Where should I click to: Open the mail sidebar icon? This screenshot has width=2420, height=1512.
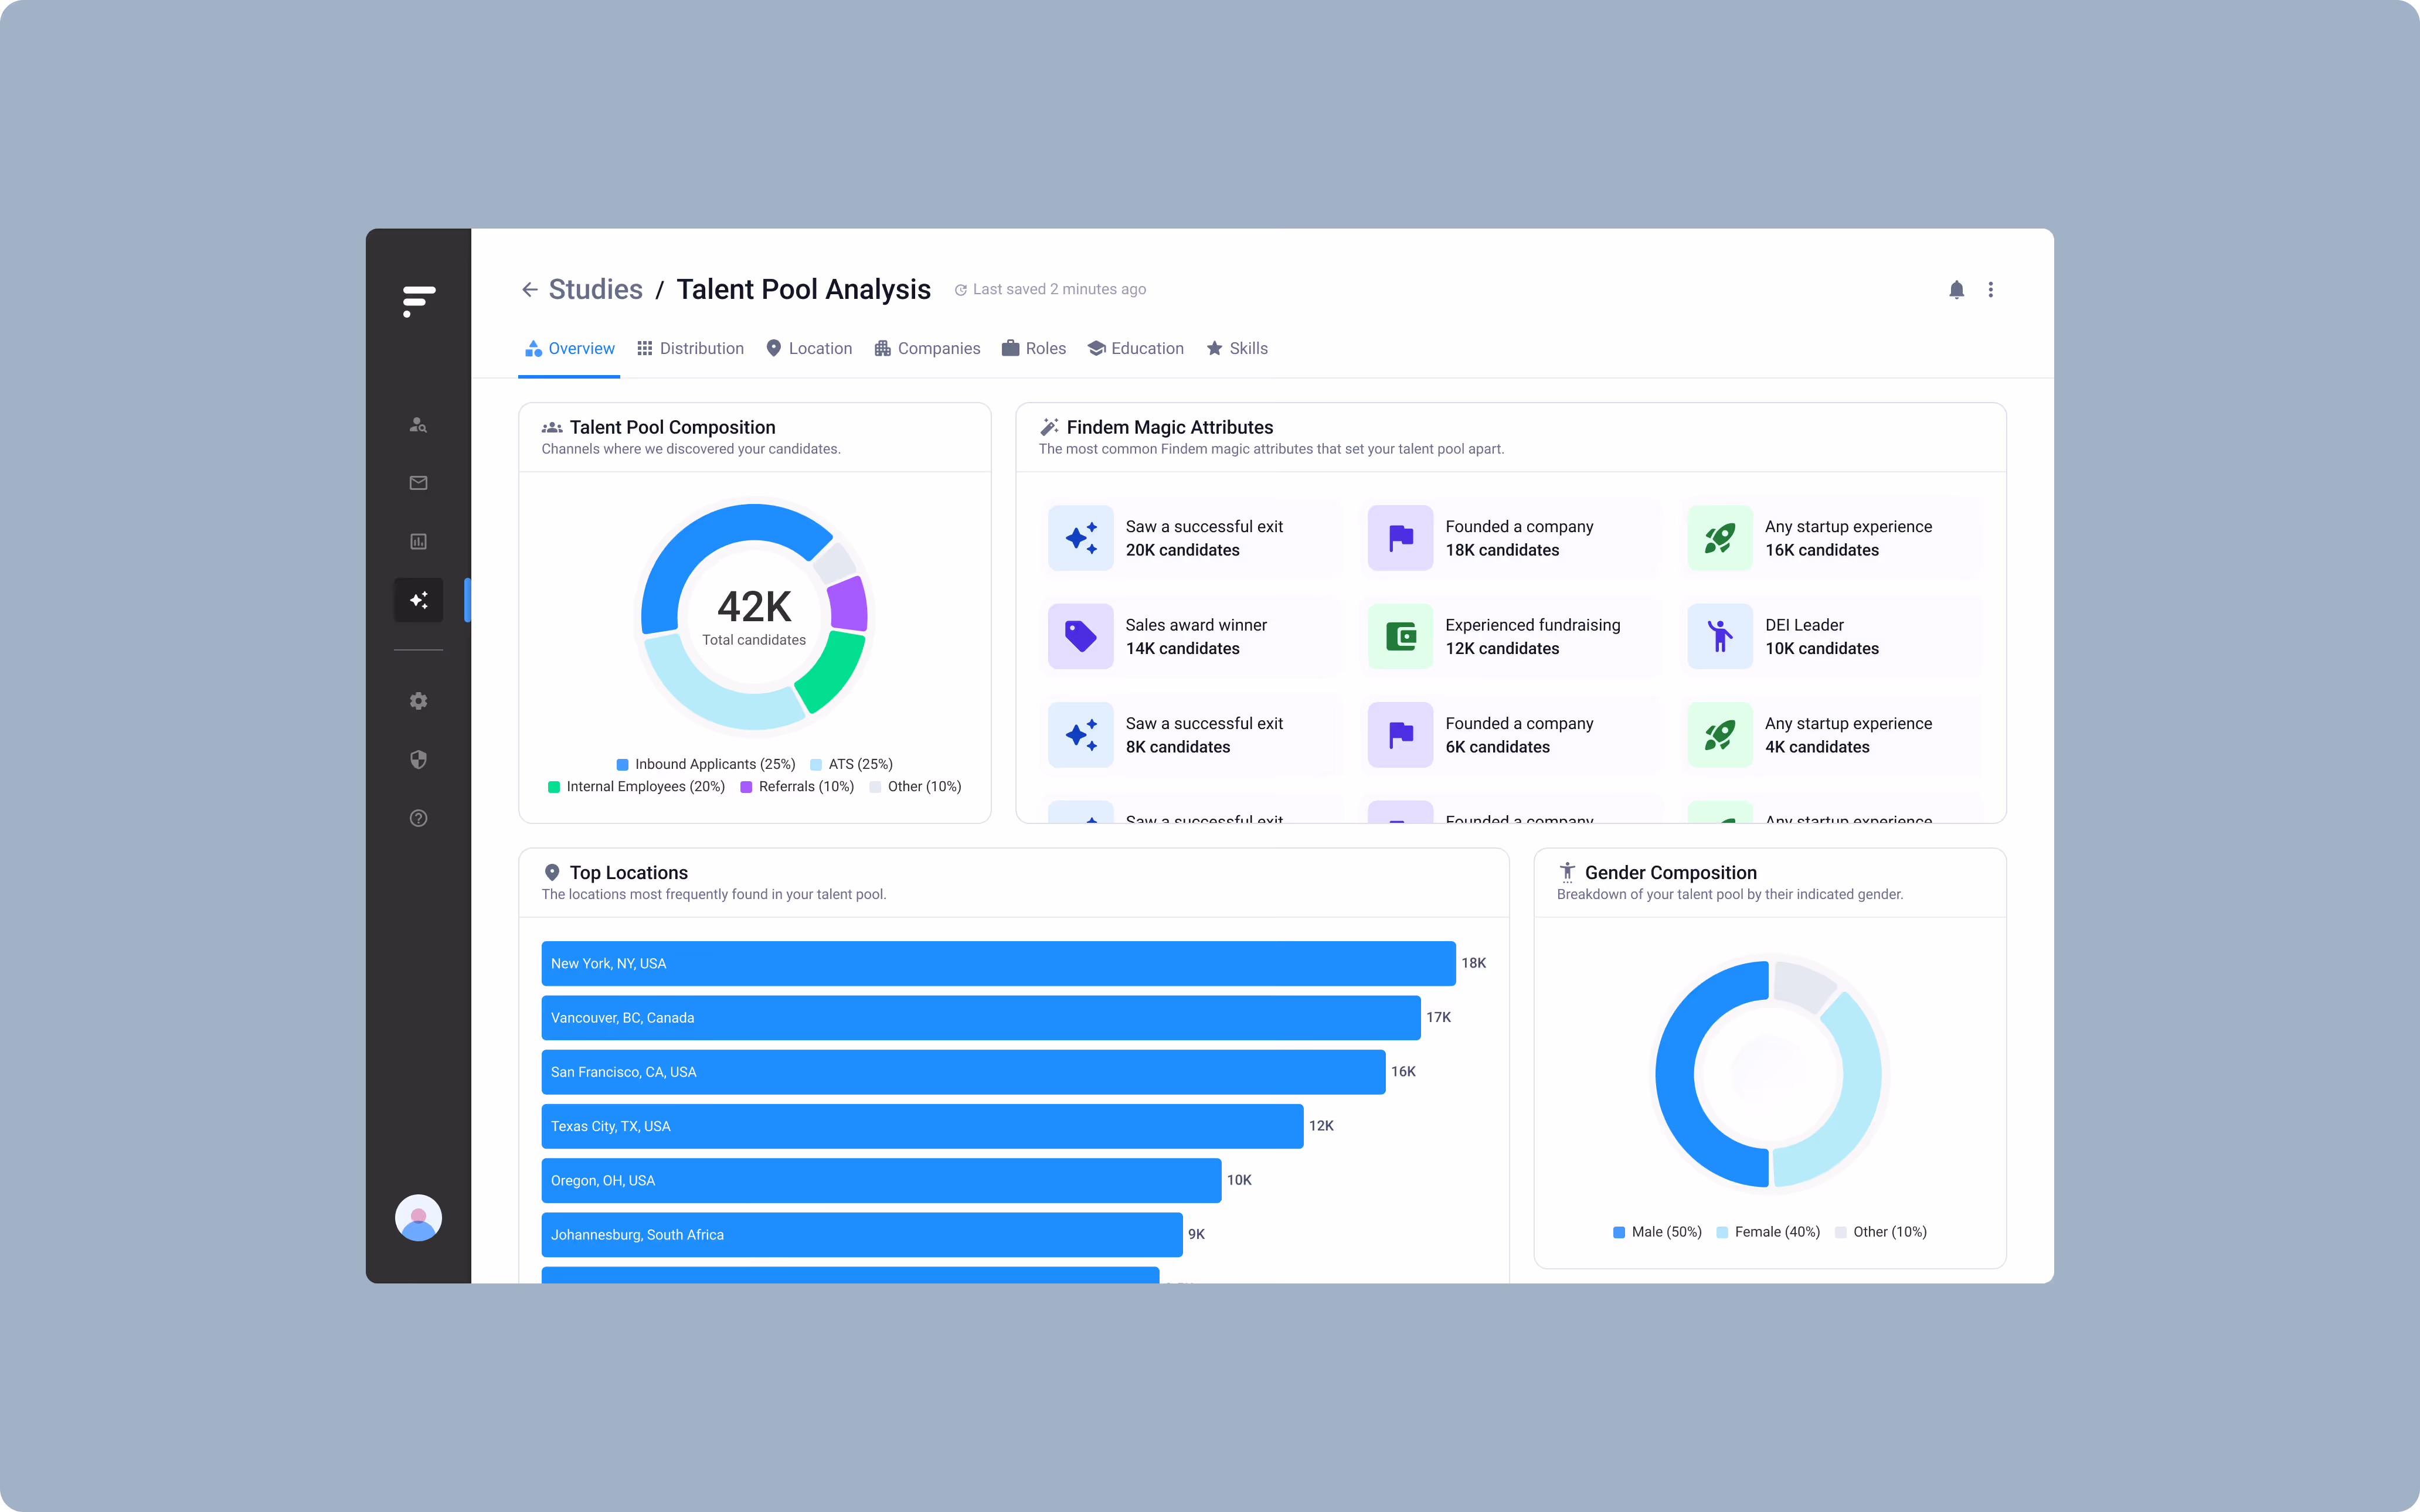(418, 483)
